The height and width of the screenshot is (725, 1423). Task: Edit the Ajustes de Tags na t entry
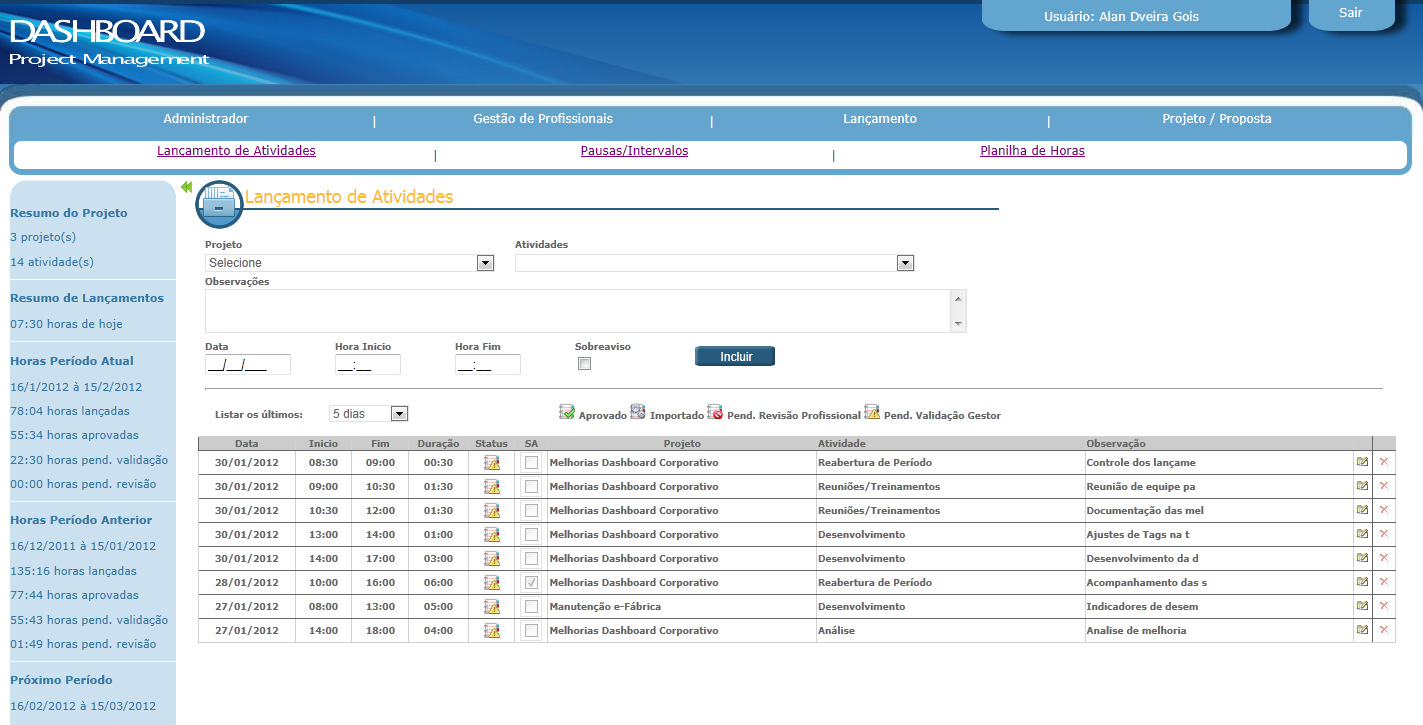pos(1362,534)
